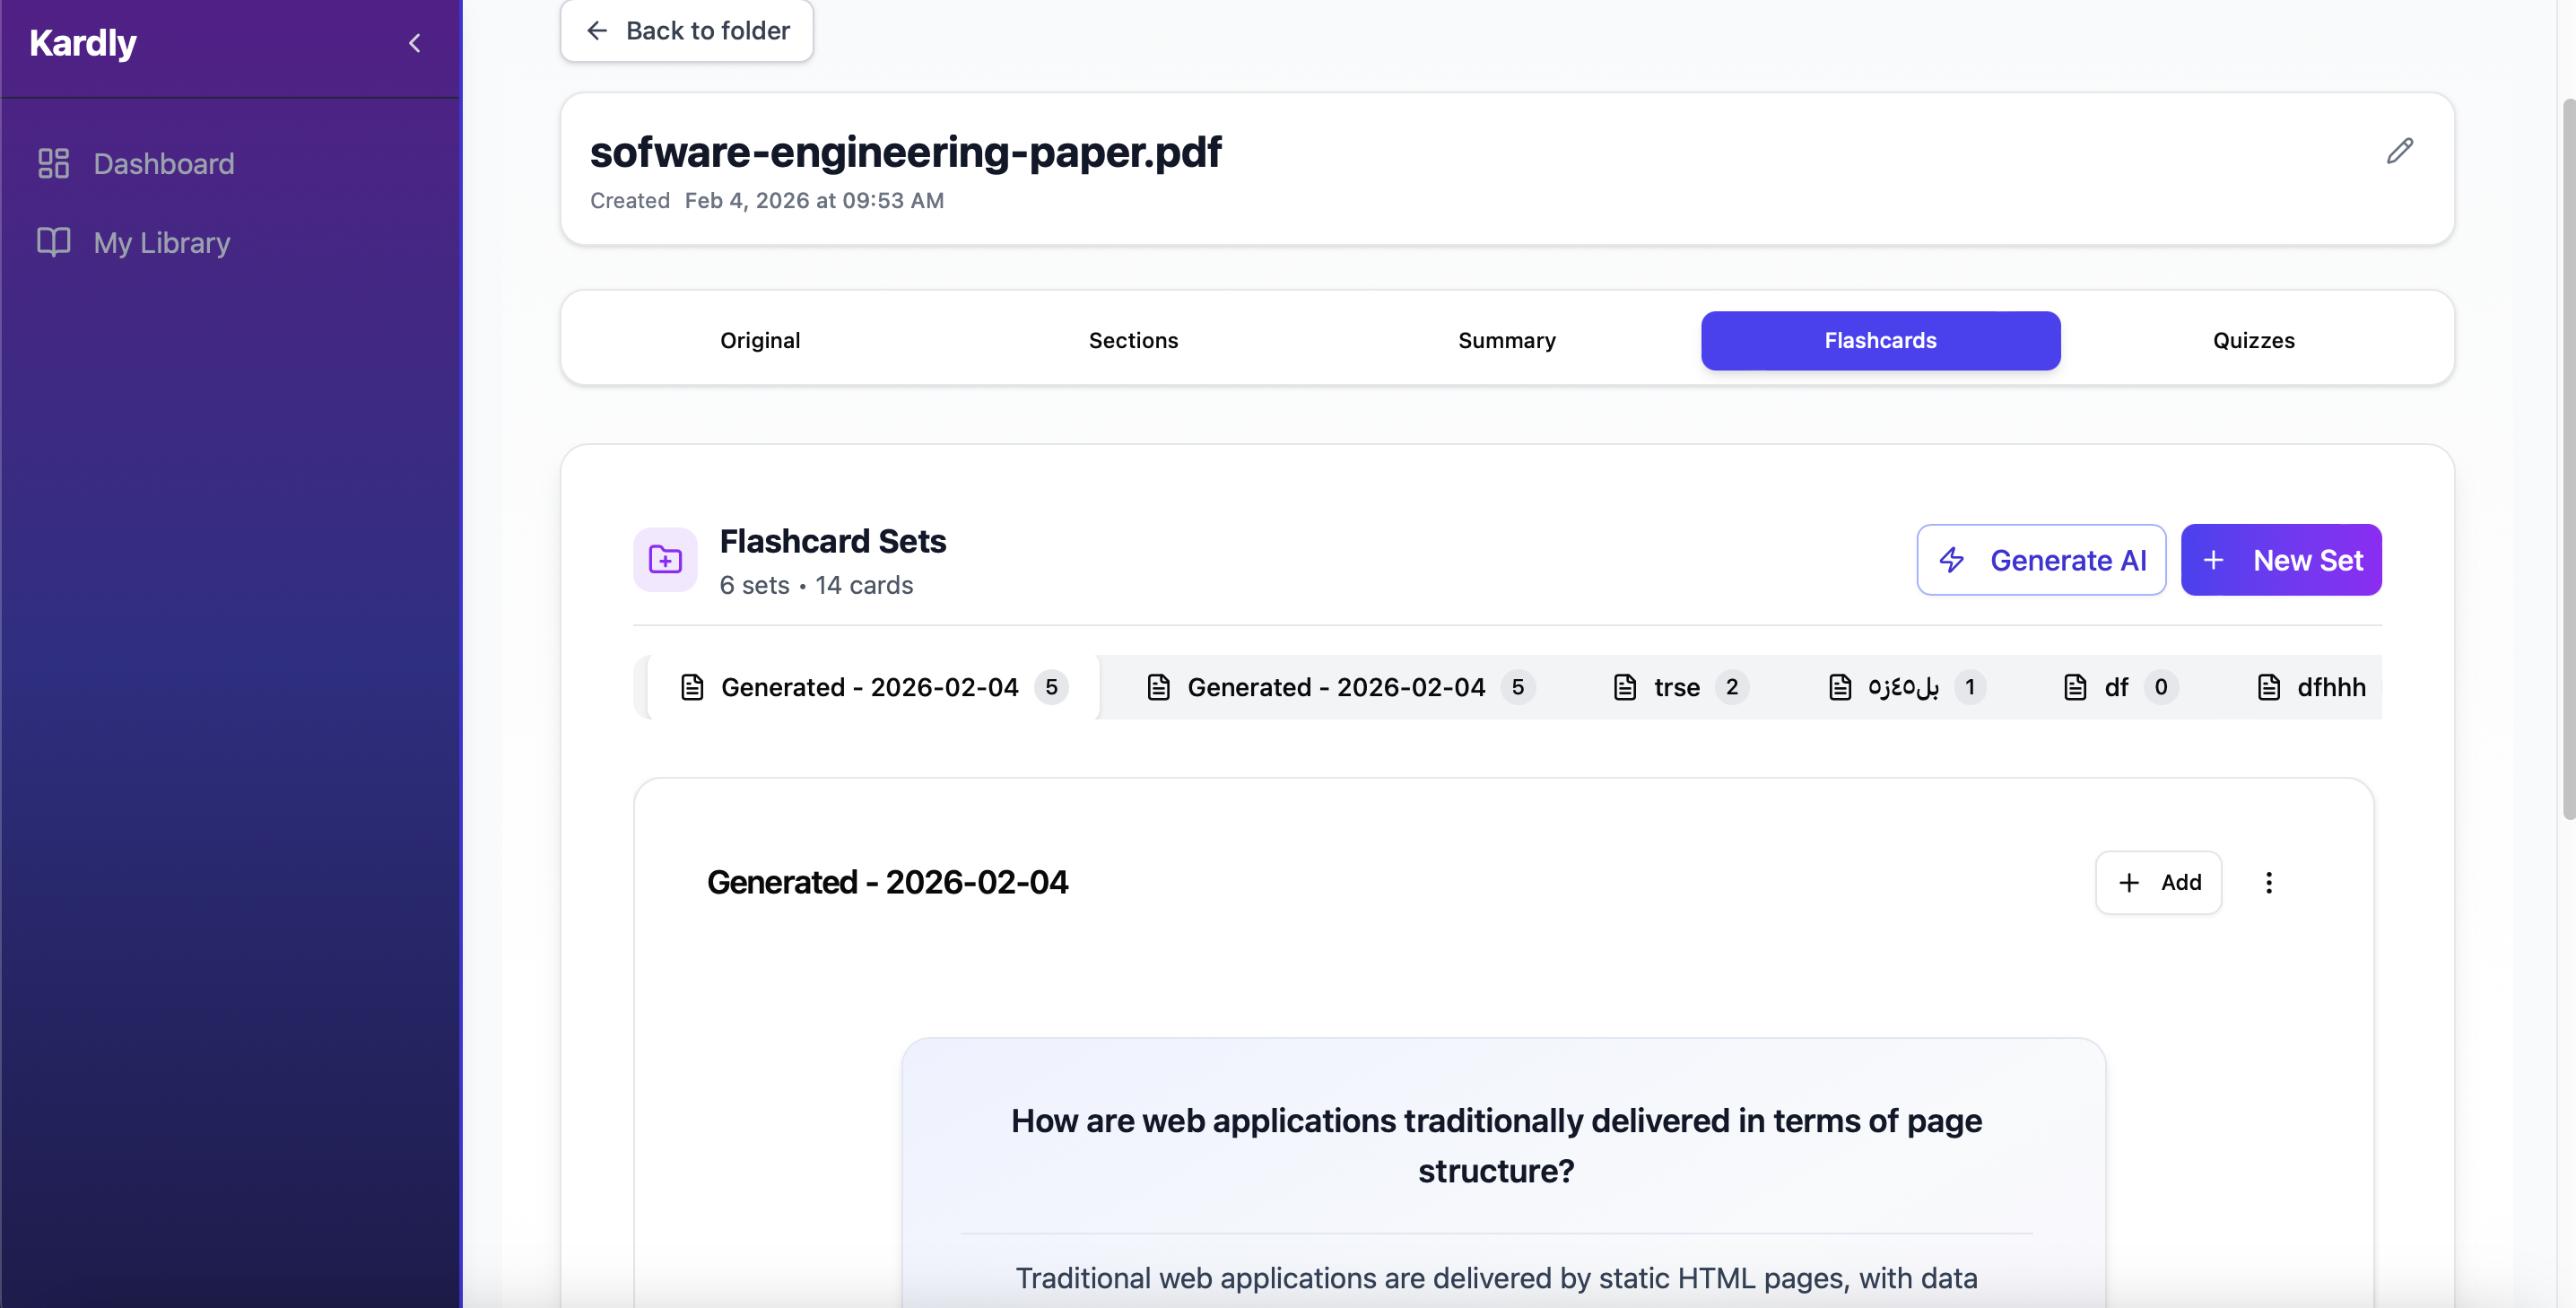
Task: Click the Generate AI button
Action: pos(2041,560)
